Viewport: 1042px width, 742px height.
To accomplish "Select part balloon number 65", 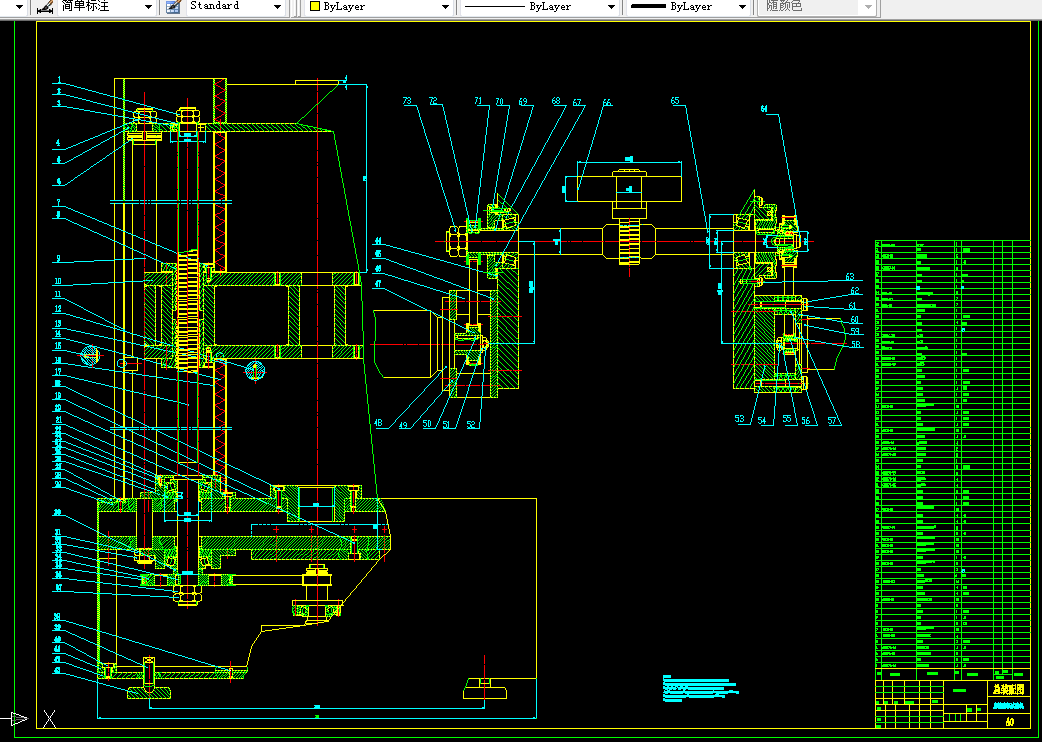I will pyautogui.click(x=675, y=101).
